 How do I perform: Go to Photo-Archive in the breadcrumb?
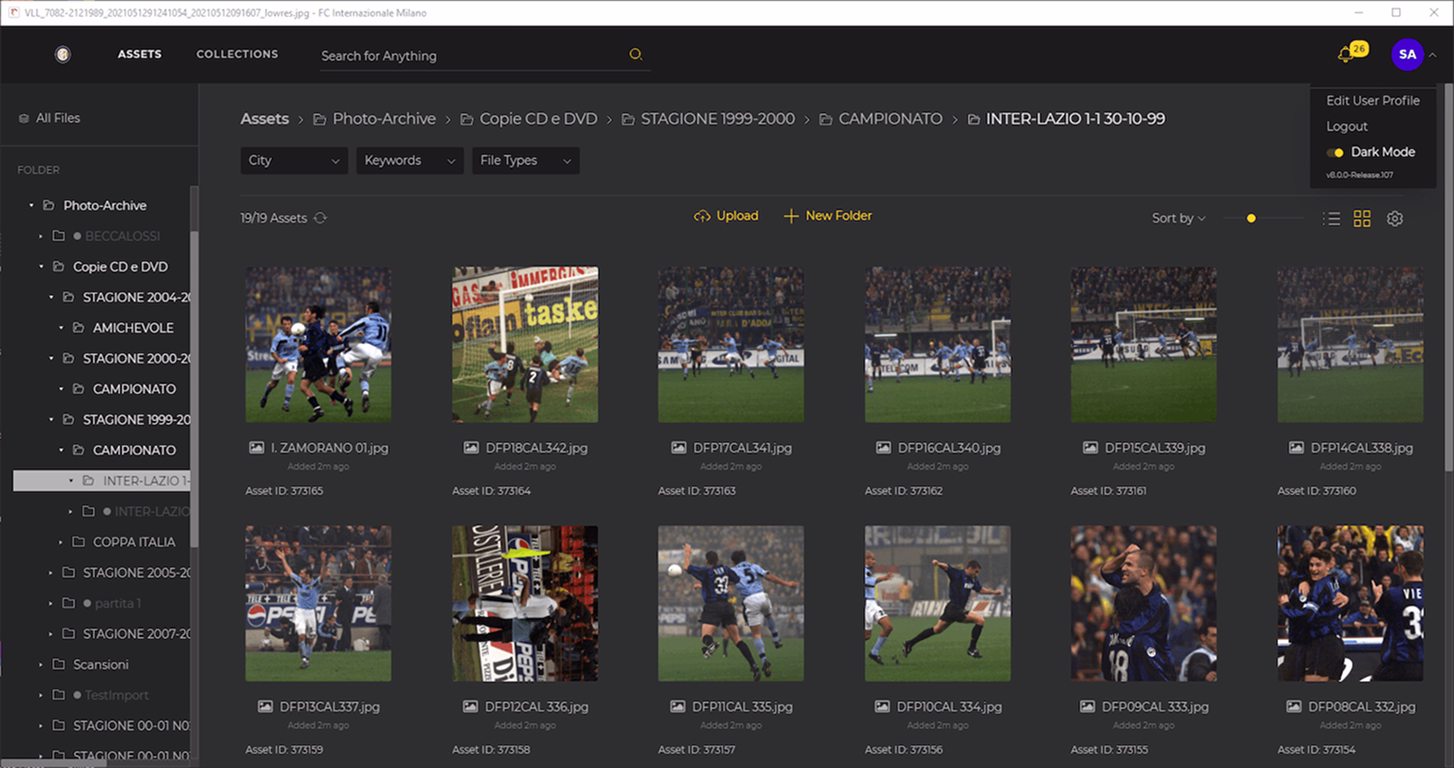(384, 119)
